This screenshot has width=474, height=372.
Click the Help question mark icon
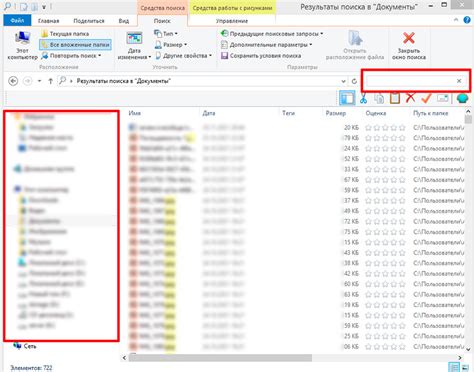[x=467, y=20]
